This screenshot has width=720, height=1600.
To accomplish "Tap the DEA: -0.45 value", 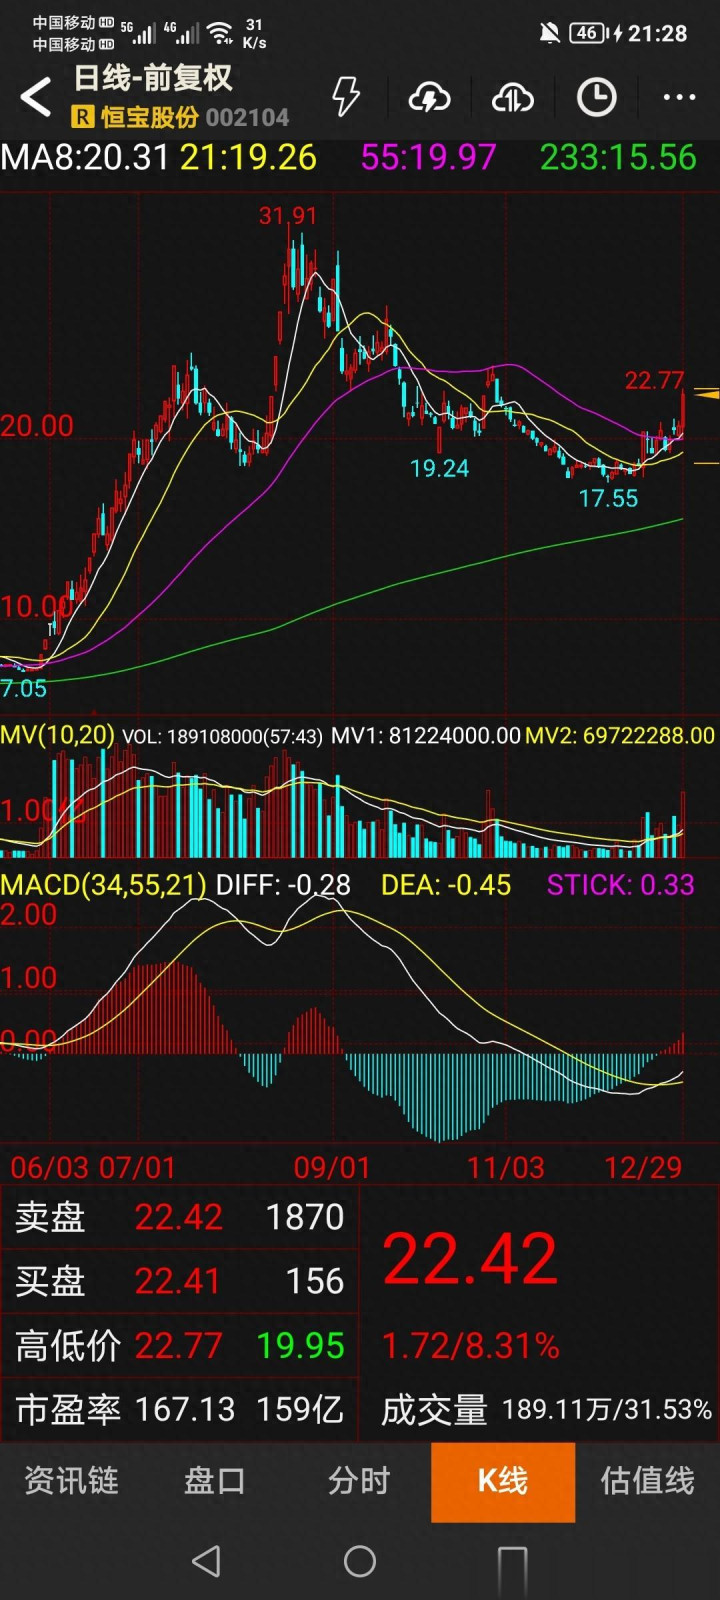I will [x=446, y=885].
